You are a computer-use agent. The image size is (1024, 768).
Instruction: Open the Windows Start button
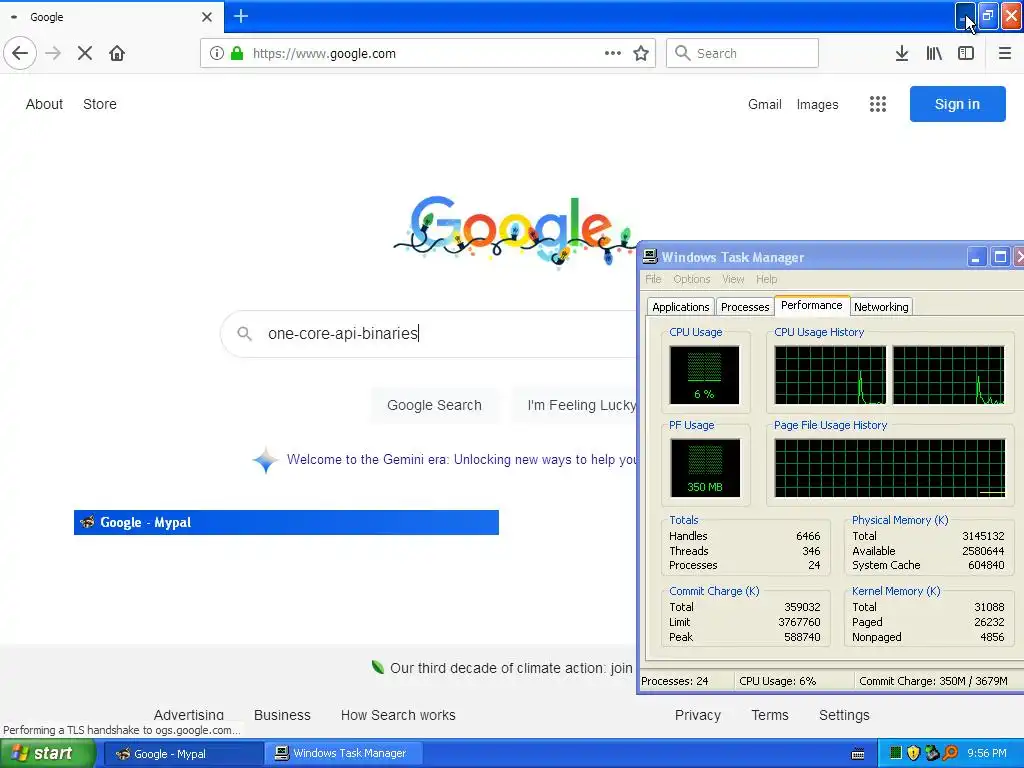48,753
